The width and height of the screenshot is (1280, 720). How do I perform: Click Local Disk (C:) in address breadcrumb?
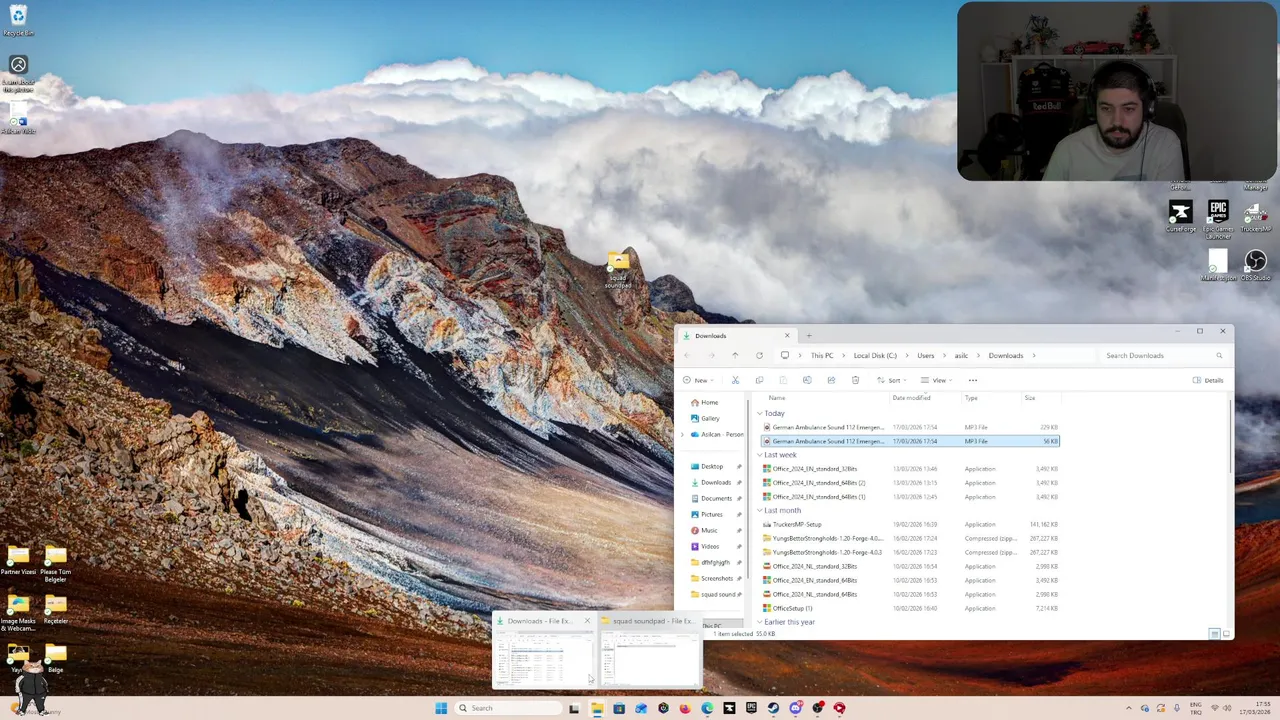click(875, 355)
